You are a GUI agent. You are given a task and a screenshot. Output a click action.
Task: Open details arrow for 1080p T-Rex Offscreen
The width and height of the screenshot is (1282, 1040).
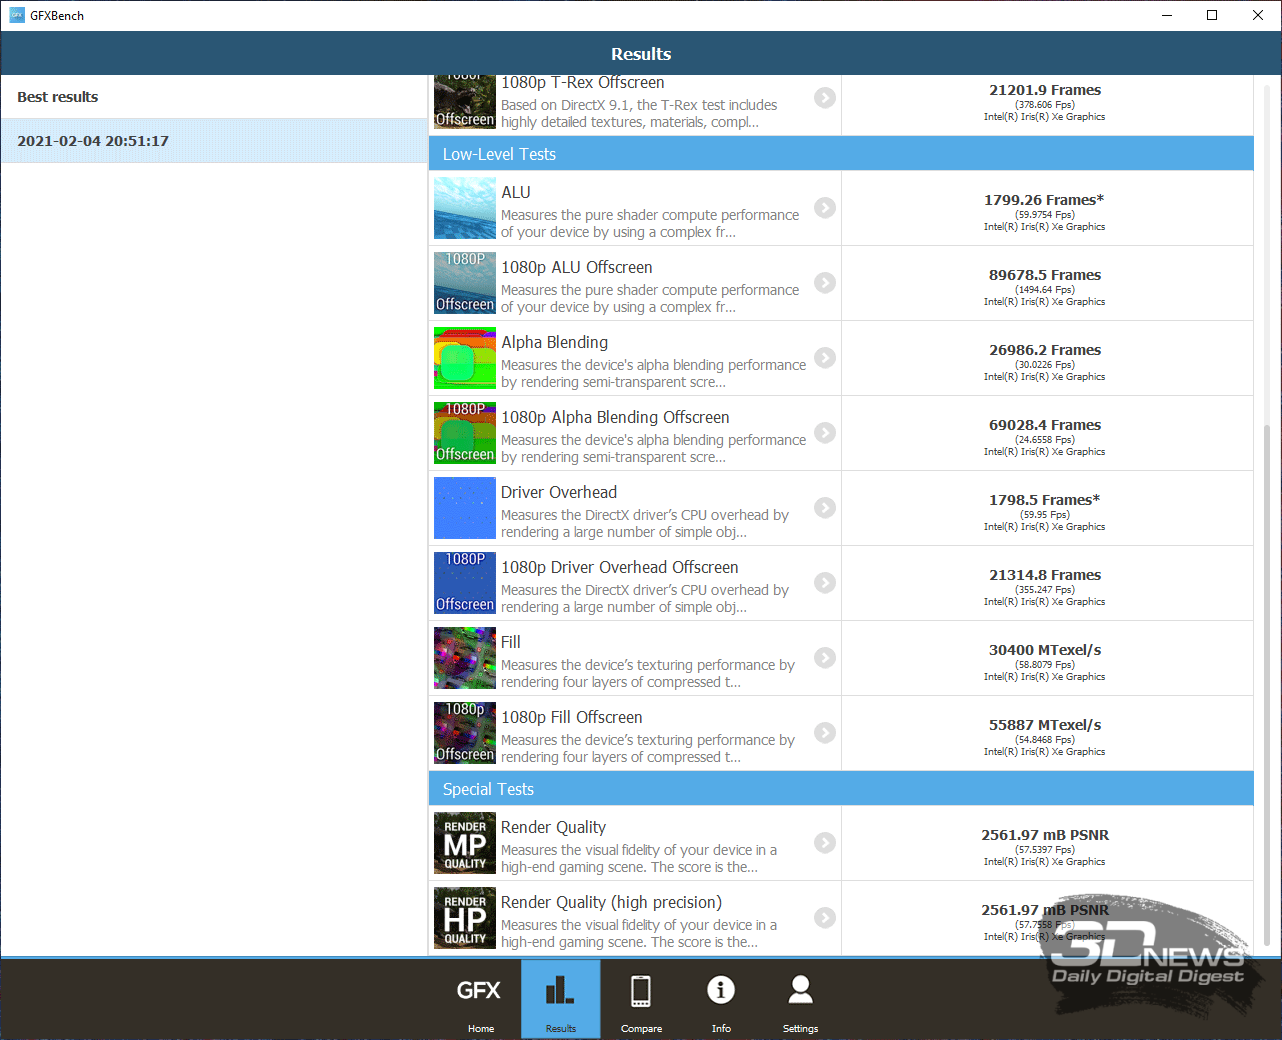pos(825,97)
